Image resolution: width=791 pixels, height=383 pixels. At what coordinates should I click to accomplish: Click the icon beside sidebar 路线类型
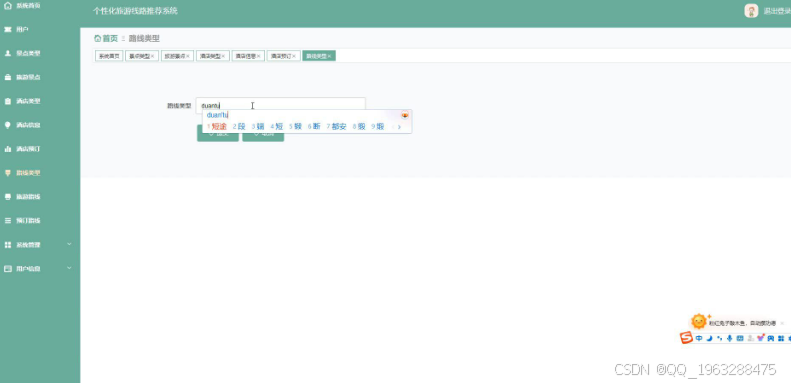tap(8, 173)
